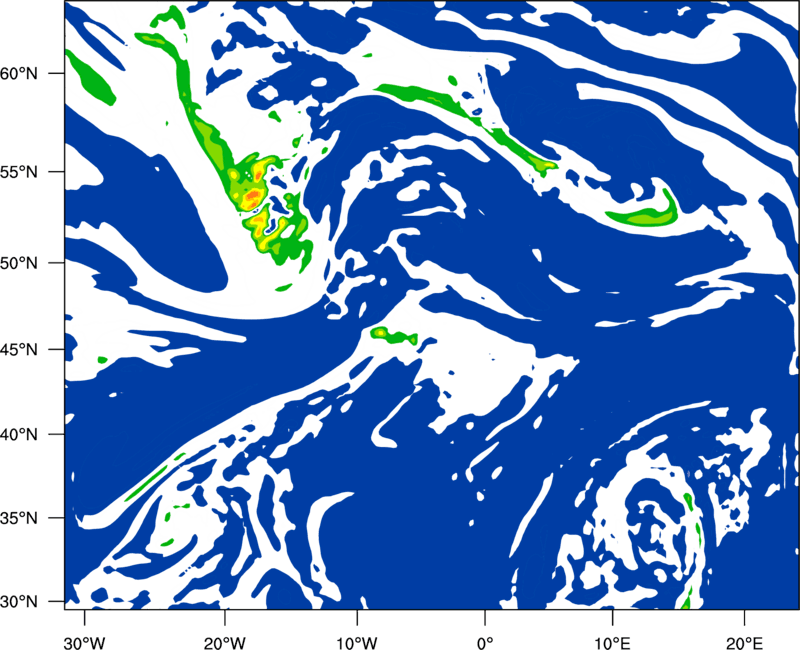Click the 30°W longitude label
This screenshot has width=800, height=650.
point(85,642)
